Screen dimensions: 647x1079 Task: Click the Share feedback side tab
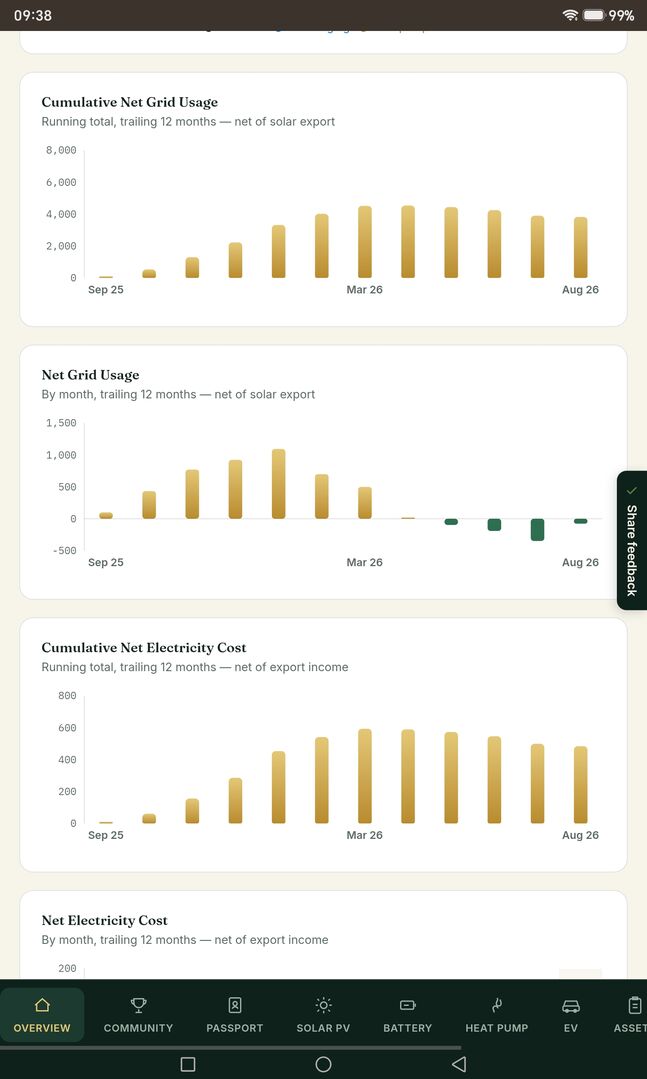click(632, 540)
